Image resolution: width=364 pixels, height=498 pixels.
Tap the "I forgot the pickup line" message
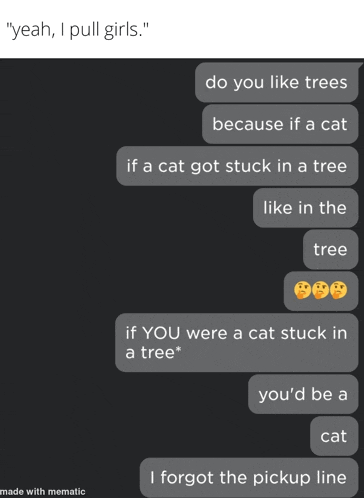(x=249, y=478)
